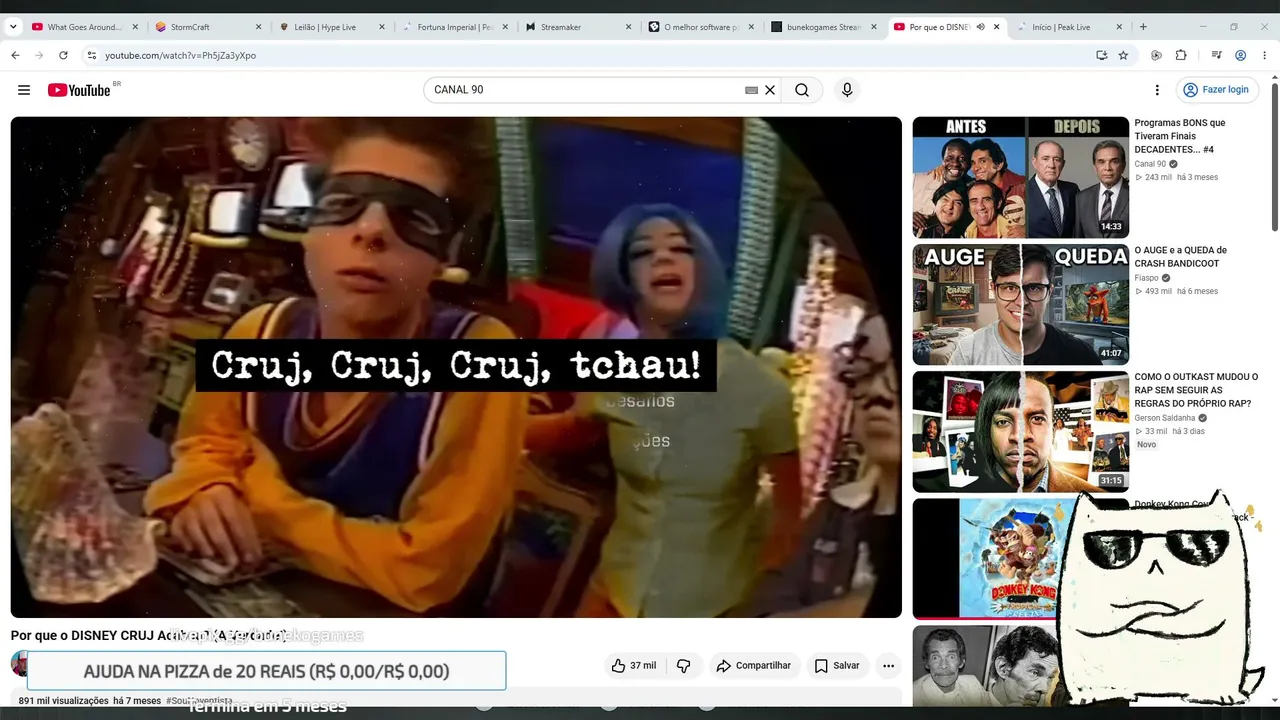
Task: Click the '243 mil' views text
Action: (x=1158, y=177)
